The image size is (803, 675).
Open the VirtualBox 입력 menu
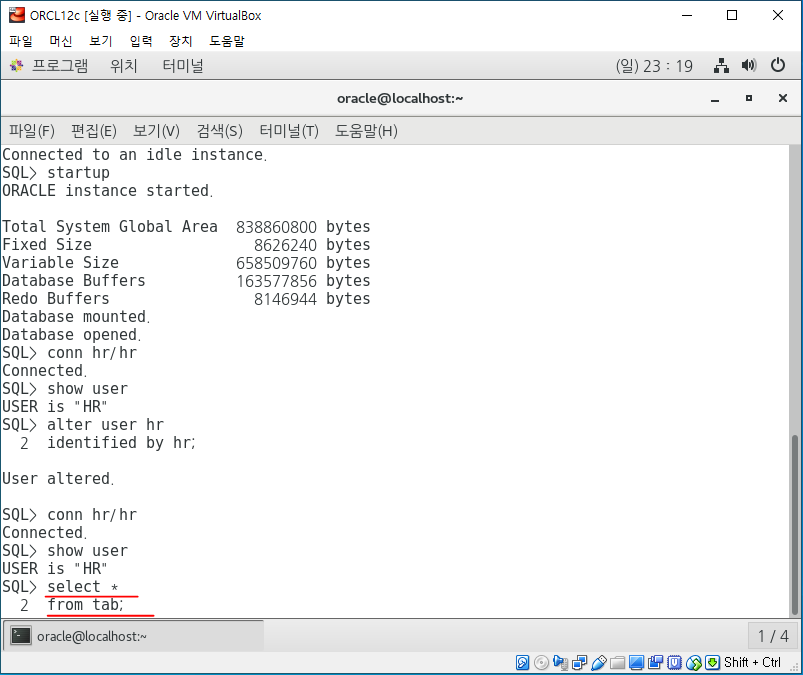[141, 40]
